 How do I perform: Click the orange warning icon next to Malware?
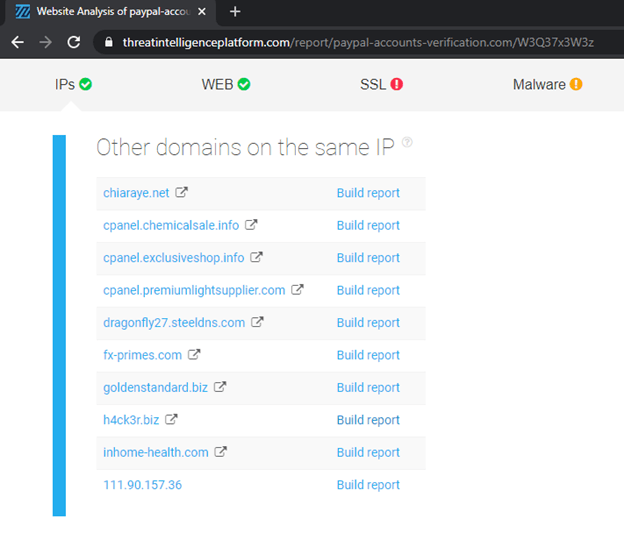pyautogui.click(x=576, y=84)
